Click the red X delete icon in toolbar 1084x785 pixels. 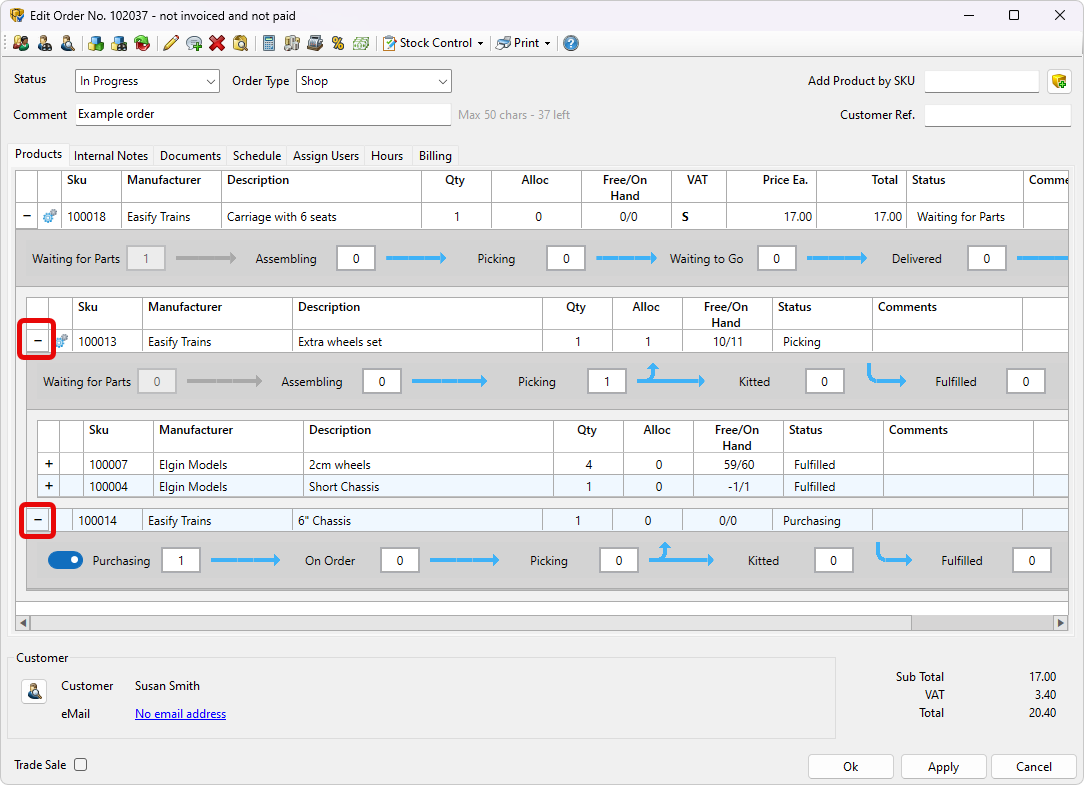tap(217, 43)
